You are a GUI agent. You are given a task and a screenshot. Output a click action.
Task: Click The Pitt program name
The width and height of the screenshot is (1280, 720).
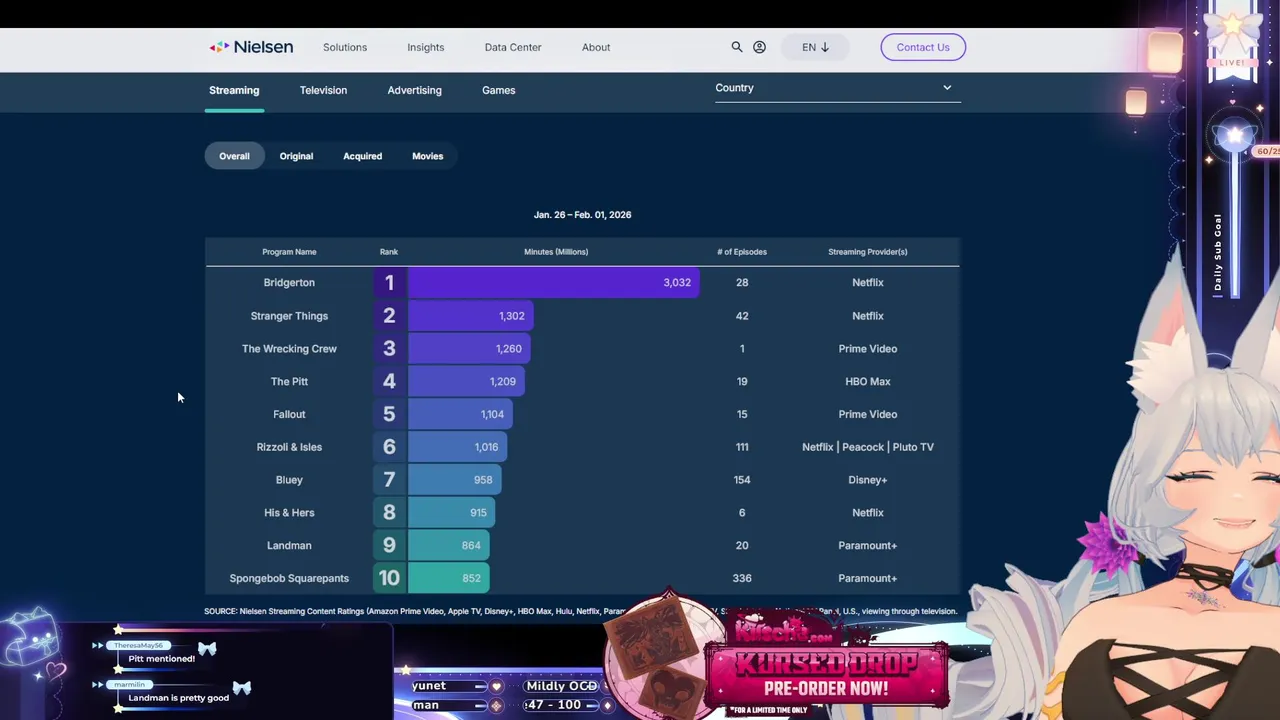(x=289, y=381)
